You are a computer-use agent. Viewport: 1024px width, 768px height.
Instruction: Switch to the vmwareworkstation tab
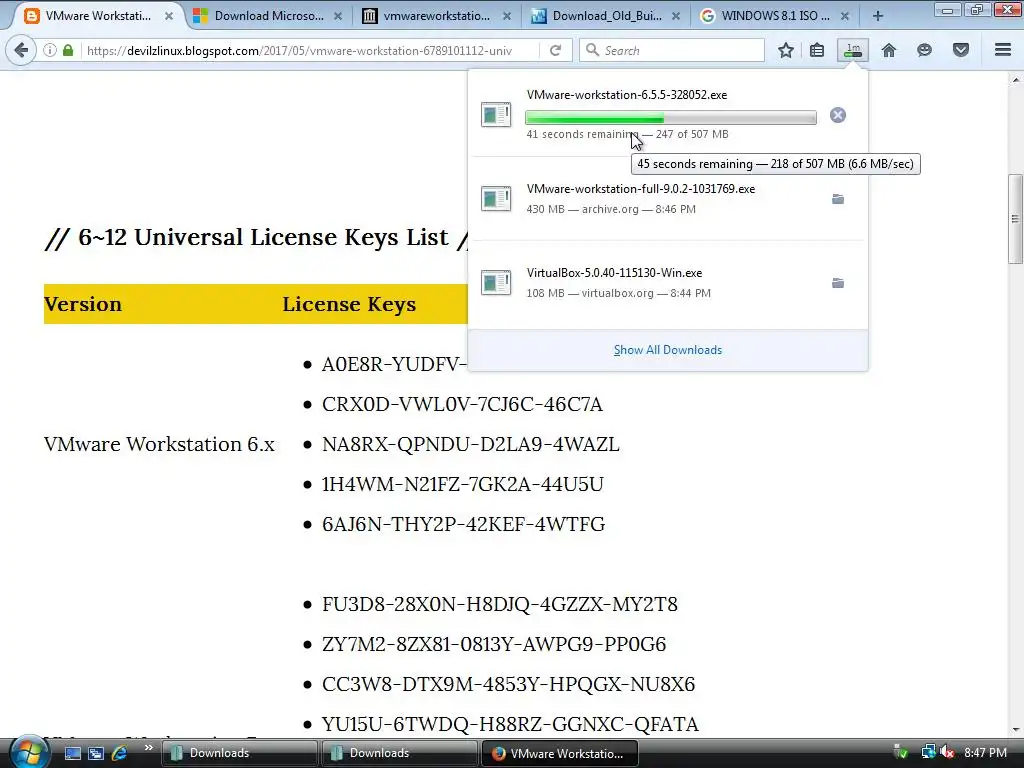(x=437, y=16)
